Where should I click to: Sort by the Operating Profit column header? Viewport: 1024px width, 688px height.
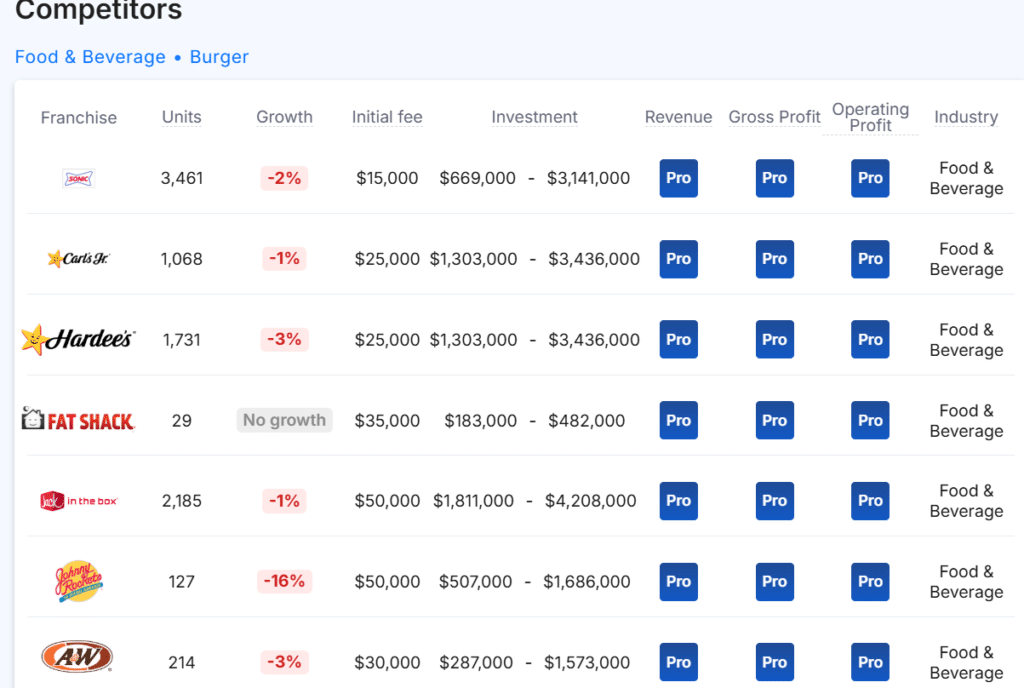pos(871,117)
